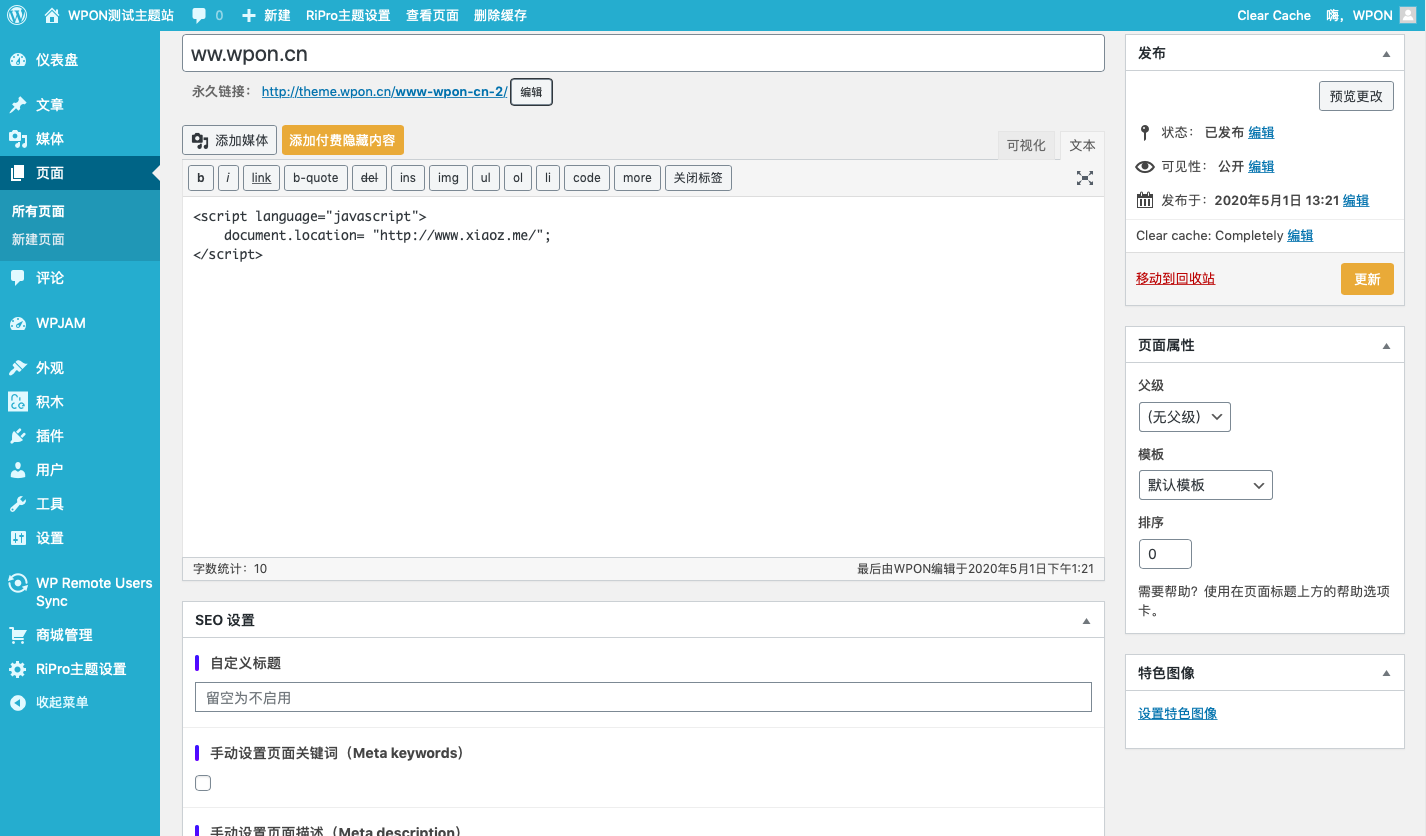Click the eye icon beside 可见性

click(1145, 166)
